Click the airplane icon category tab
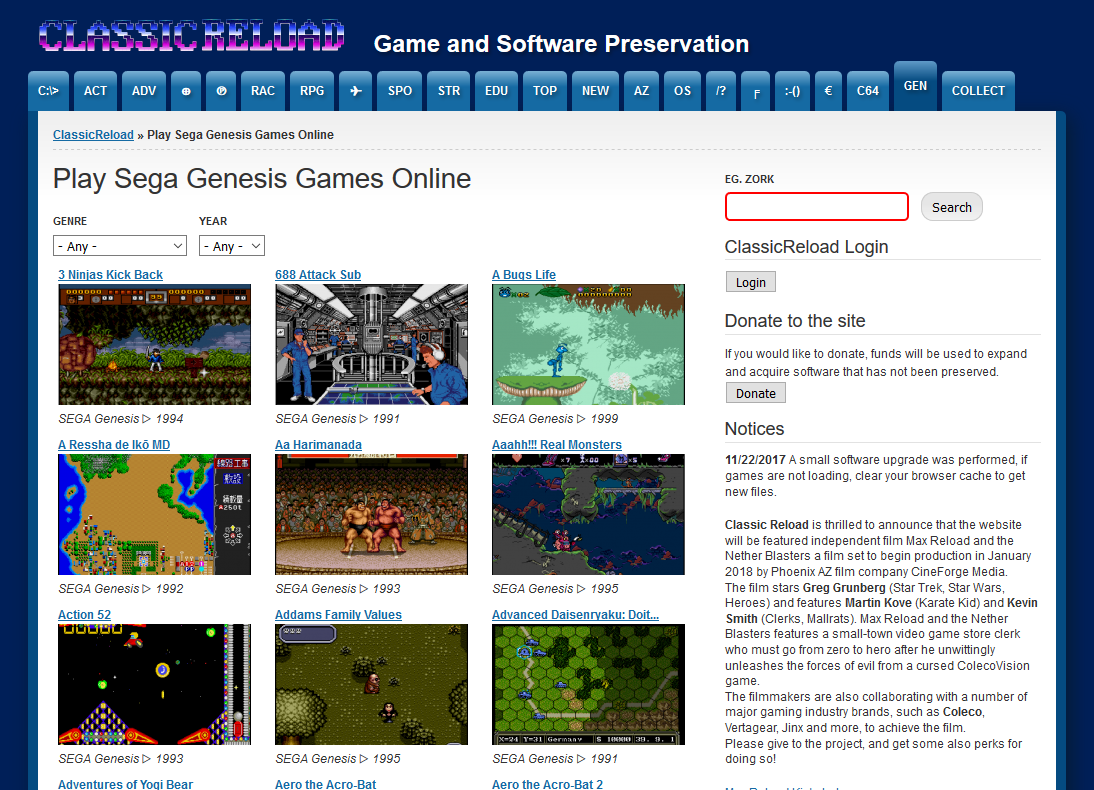The height and width of the screenshot is (790, 1094). click(355, 90)
